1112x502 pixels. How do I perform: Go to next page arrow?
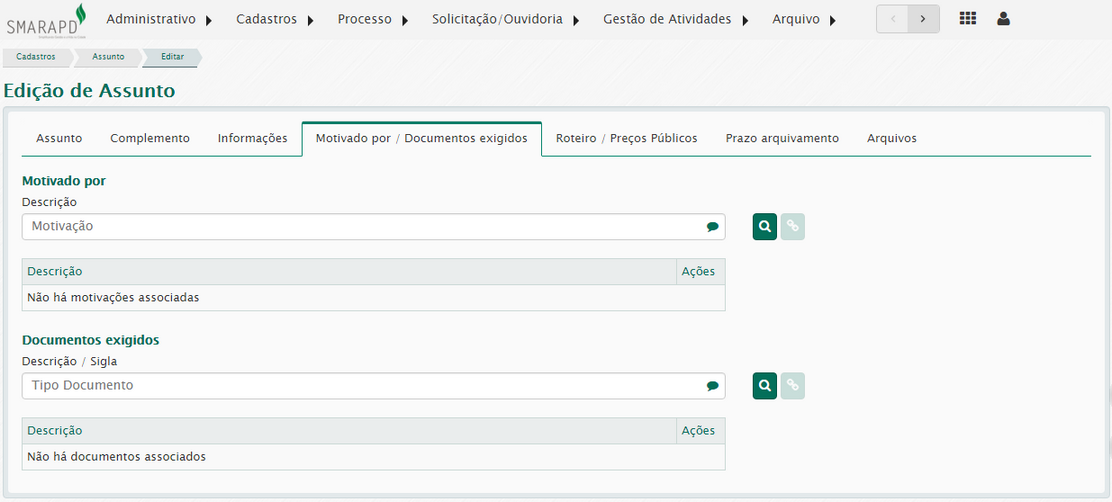[x=923, y=19]
